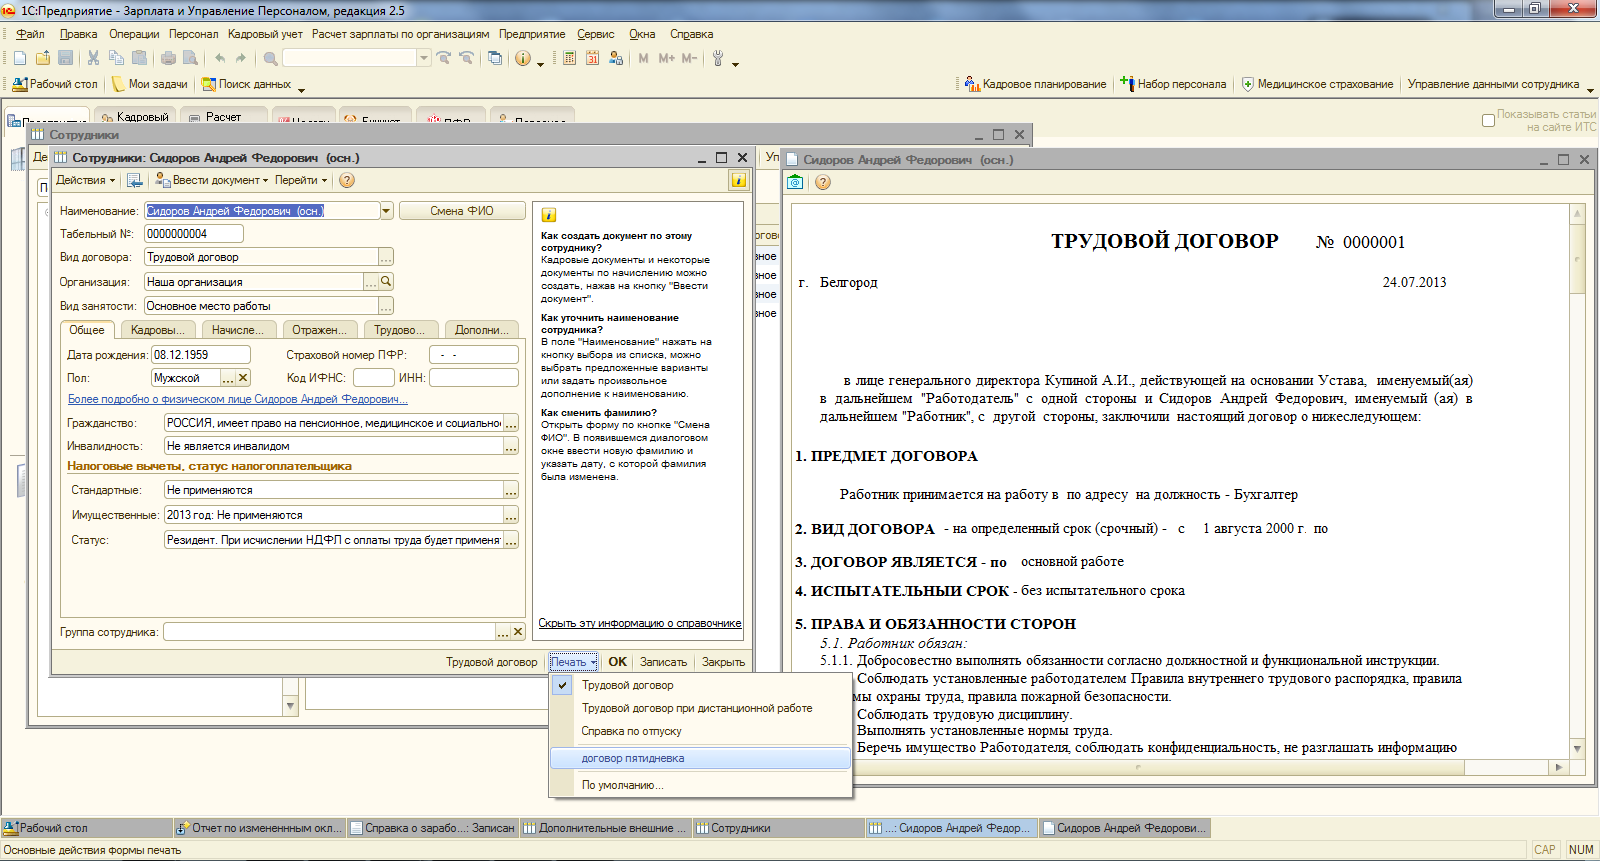The width and height of the screenshot is (1600, 861).
Task: Switch to Сотрудники window in bottom window bar
Action: tap(778, 828)
